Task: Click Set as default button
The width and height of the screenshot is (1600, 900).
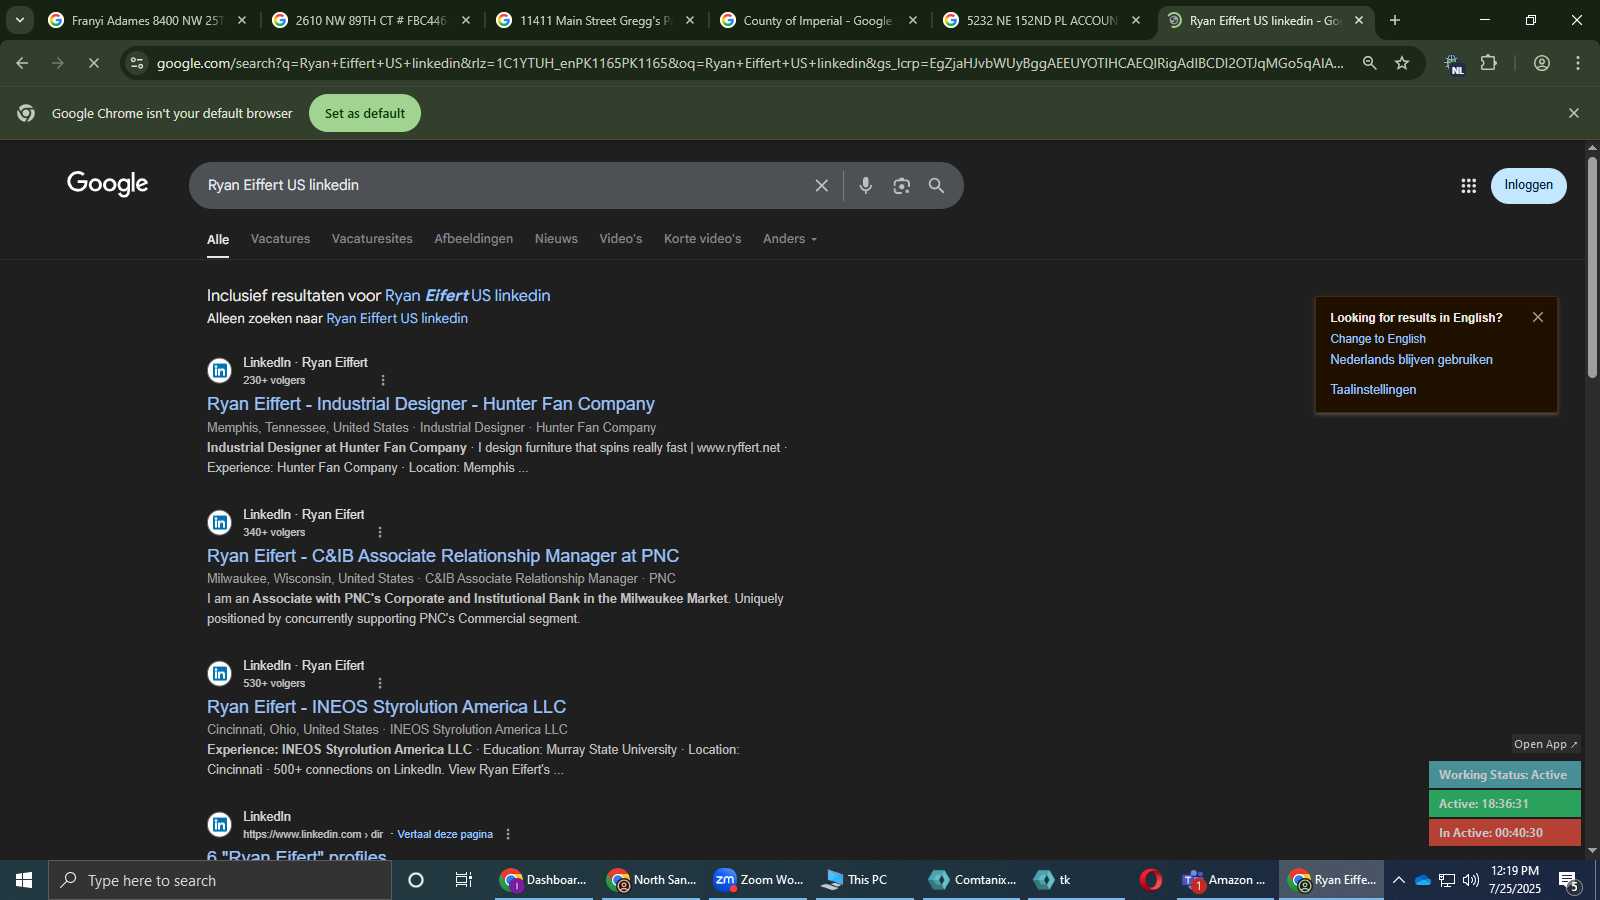Action: [365, 113]
